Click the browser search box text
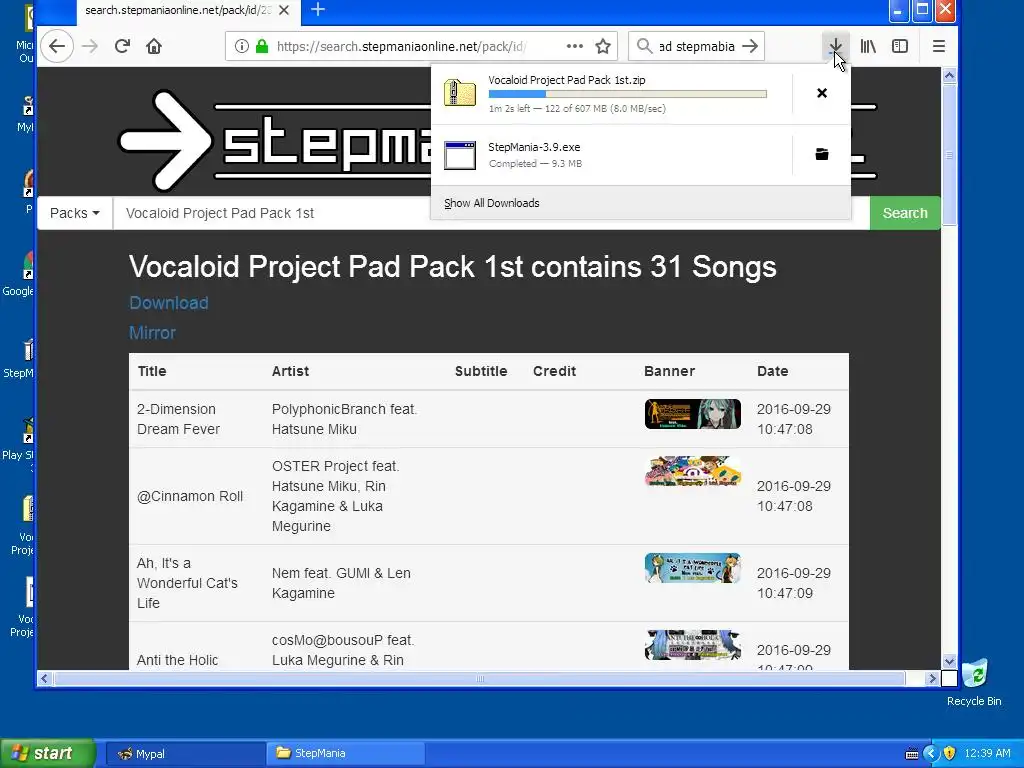The image size is (1024, 768). pyautogui.click(x=696, y=46)
